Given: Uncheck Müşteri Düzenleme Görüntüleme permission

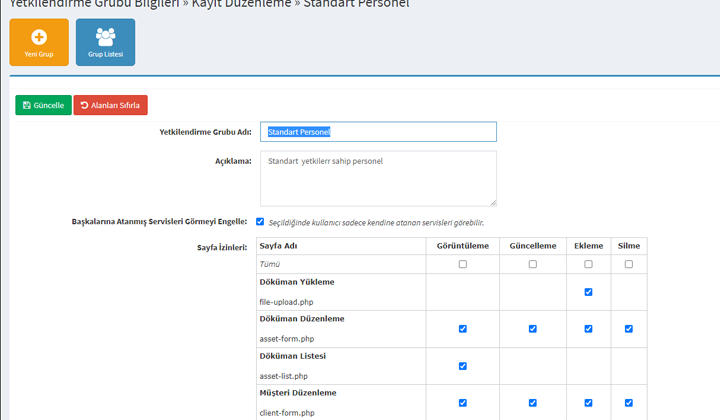Looking at the screenshot, I should pyautogui.click(x=462, y=403).
